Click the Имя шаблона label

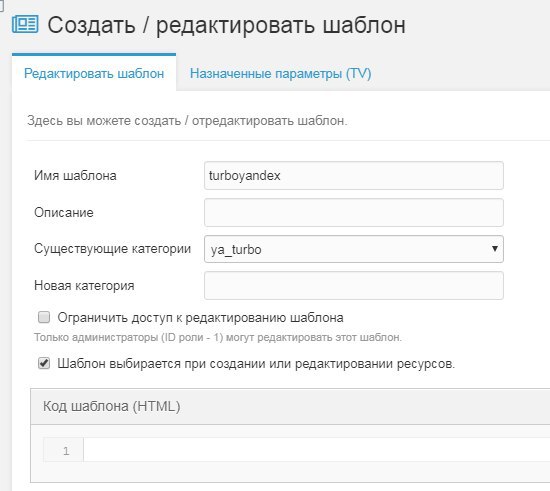[x=75, y=175]
